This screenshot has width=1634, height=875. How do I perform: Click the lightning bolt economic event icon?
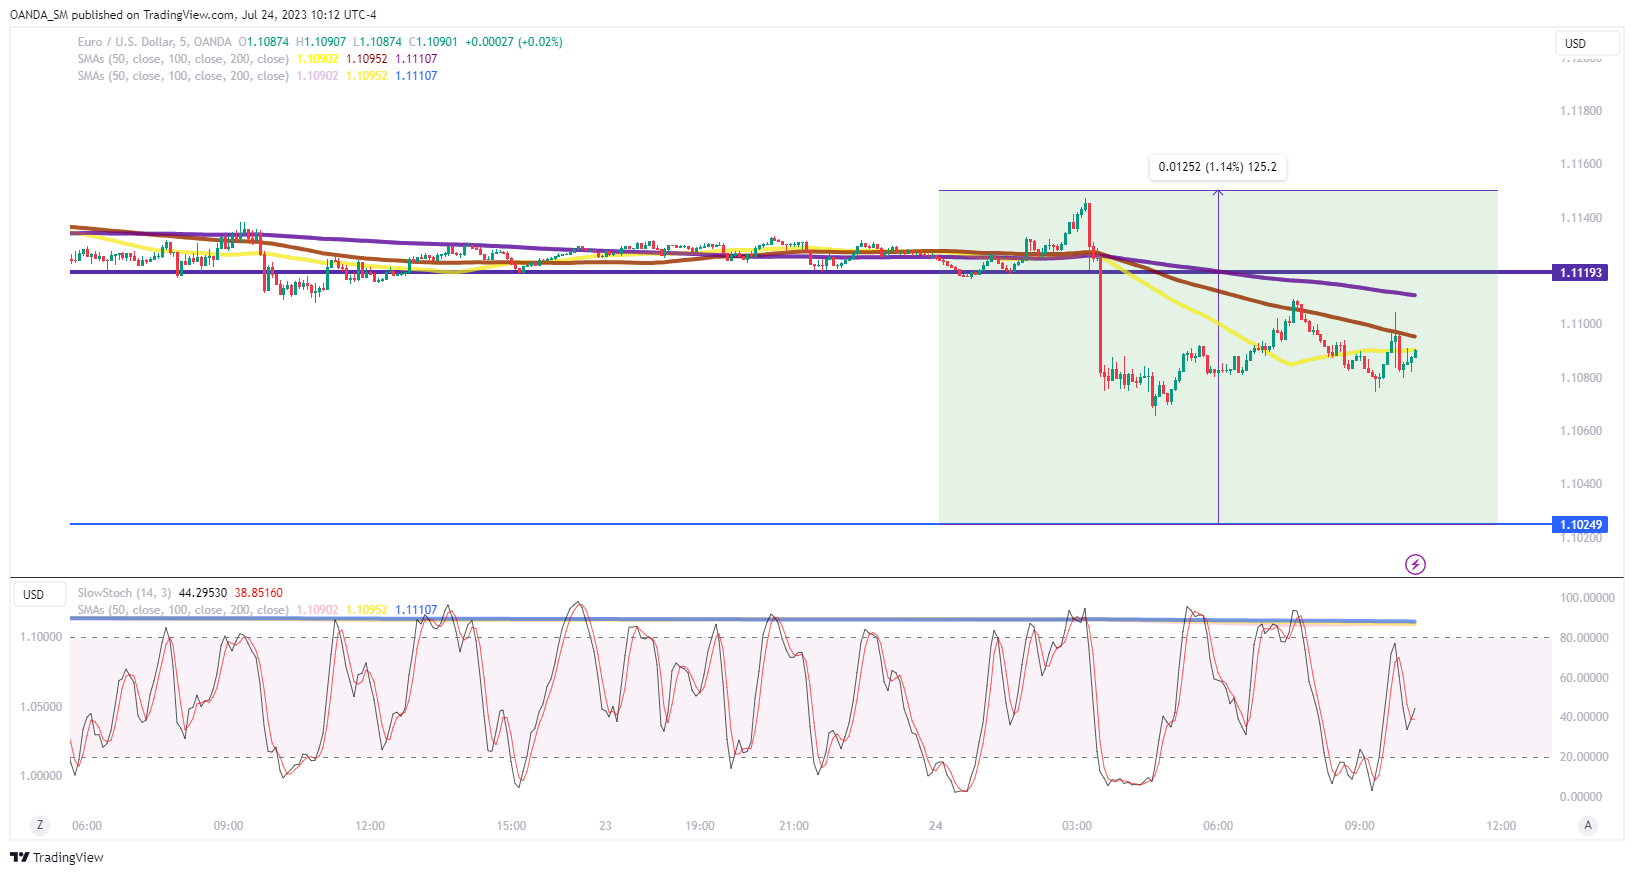coord(1415,565)
